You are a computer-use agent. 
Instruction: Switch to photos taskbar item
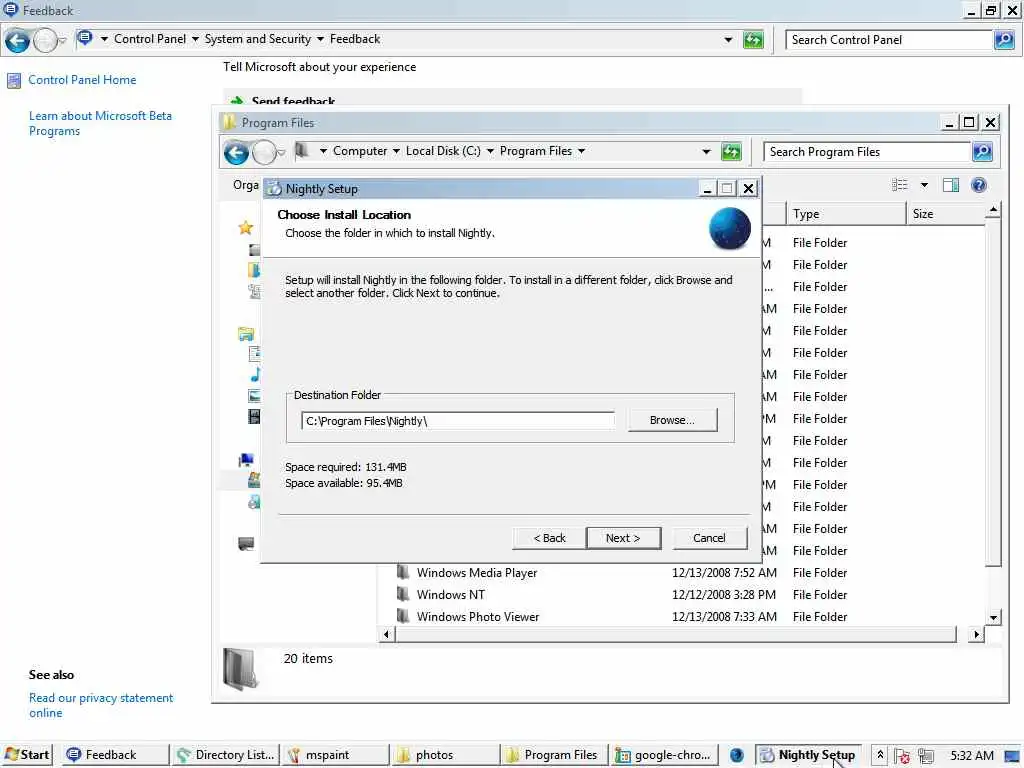coord(445,755)
